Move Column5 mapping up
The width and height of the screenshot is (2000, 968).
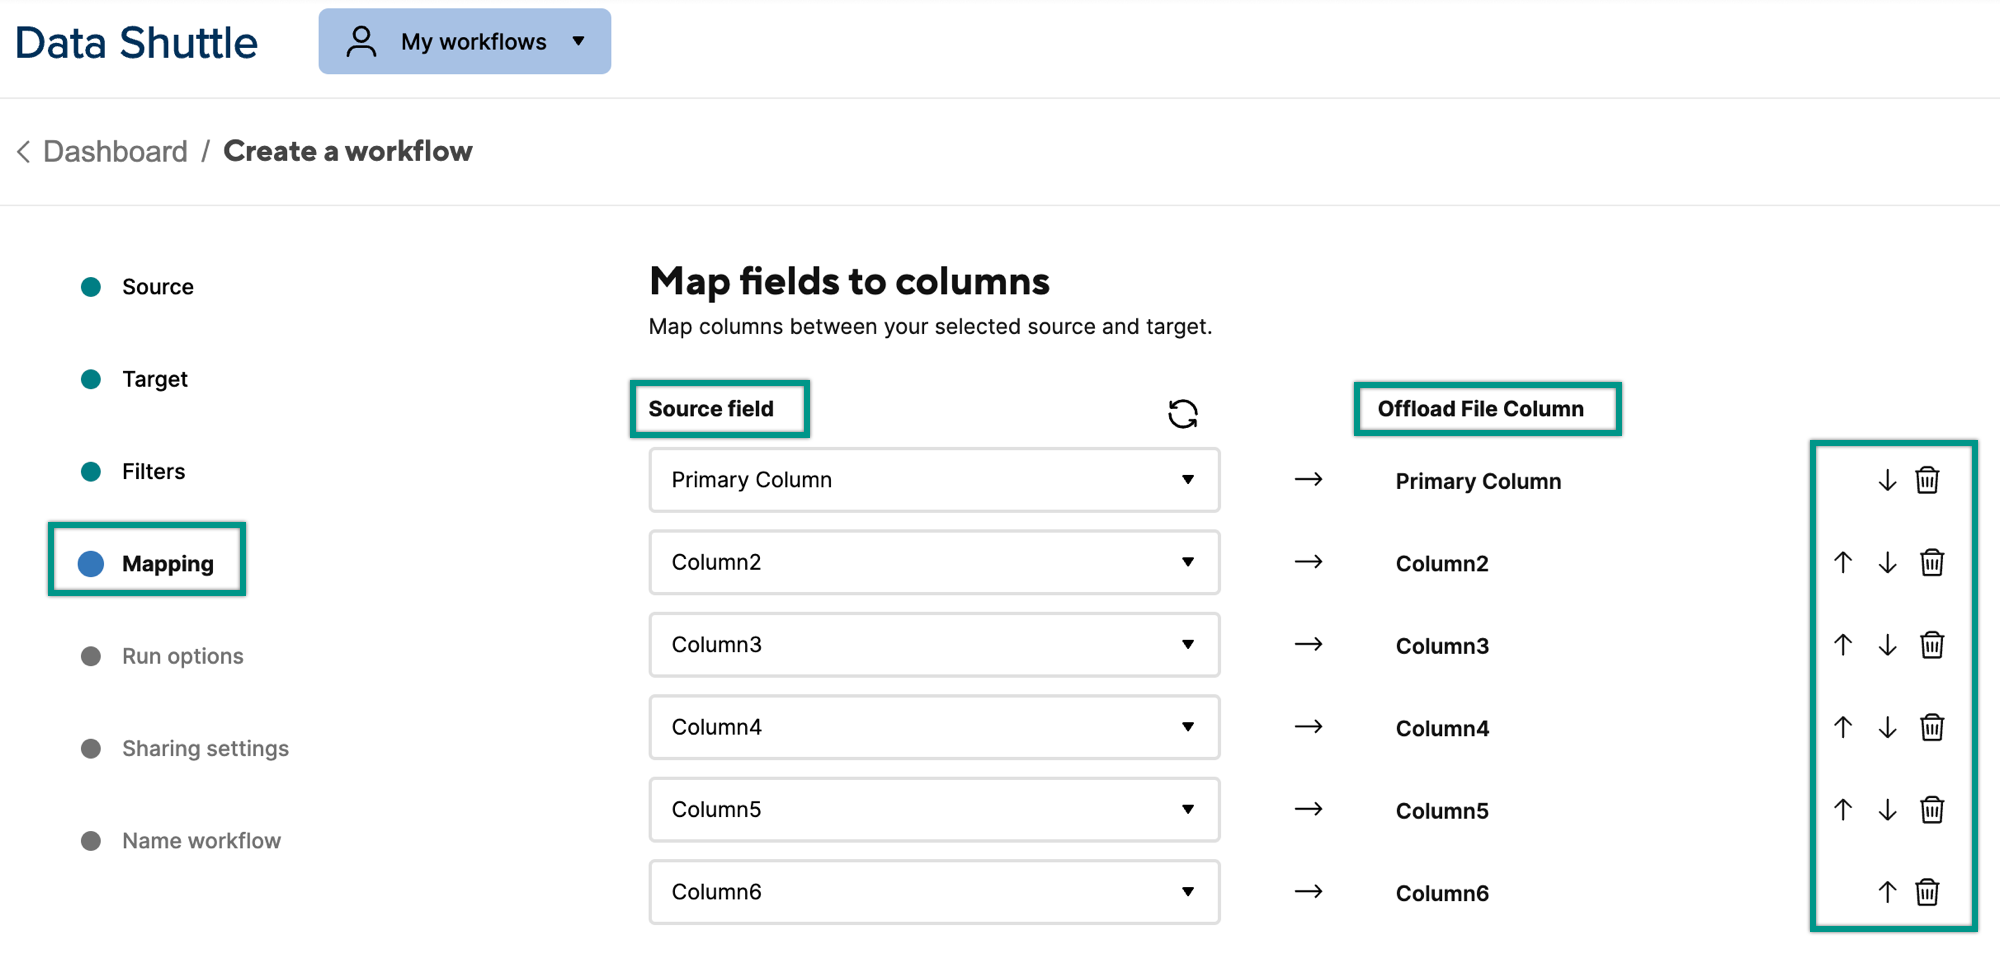pos(1843,809)
